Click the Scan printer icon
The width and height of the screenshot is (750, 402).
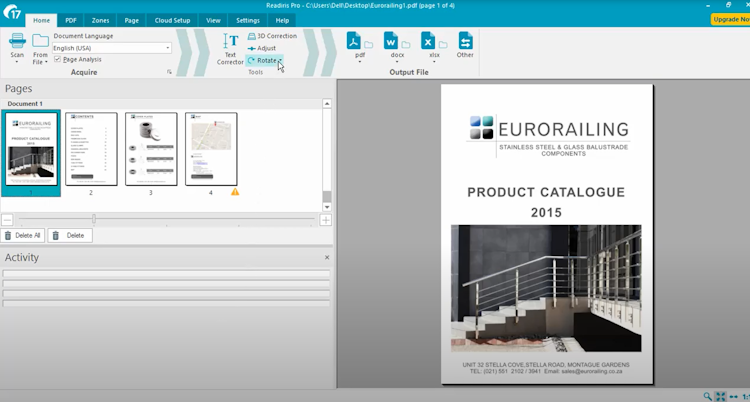pos(17,42)
